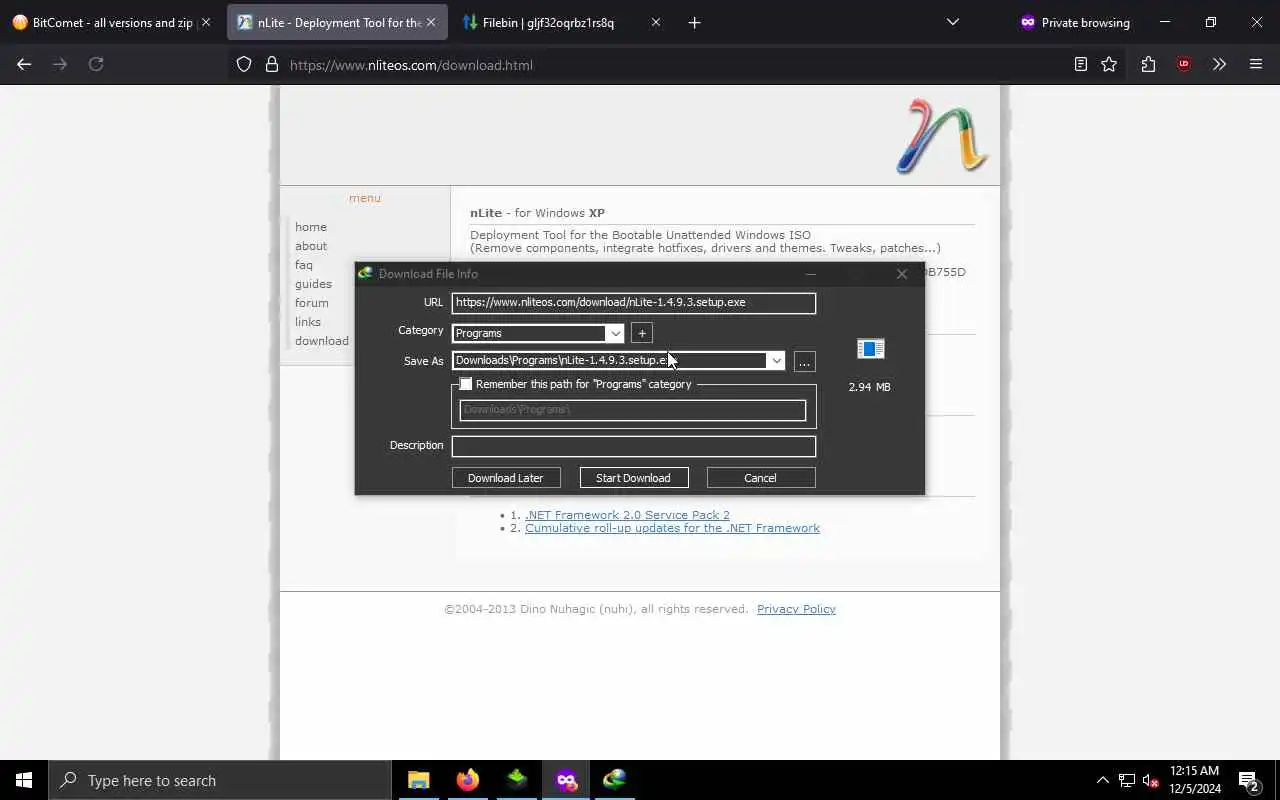Go back to previous page
The width and height of the screenshot is (1280, 800).
point(24,64)
